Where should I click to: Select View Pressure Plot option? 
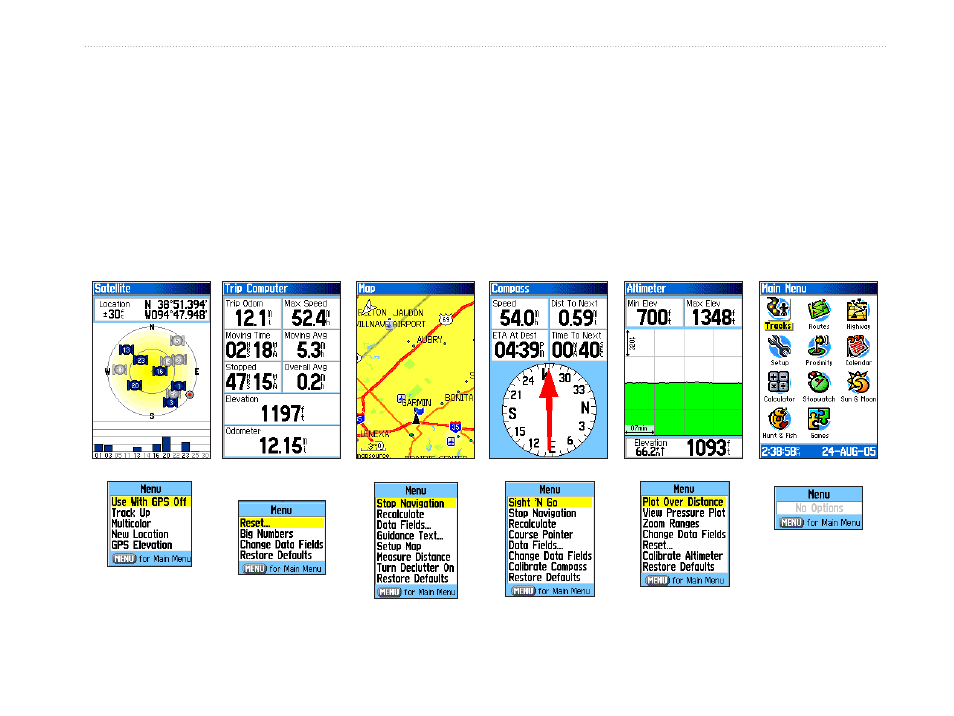point(684,513)
